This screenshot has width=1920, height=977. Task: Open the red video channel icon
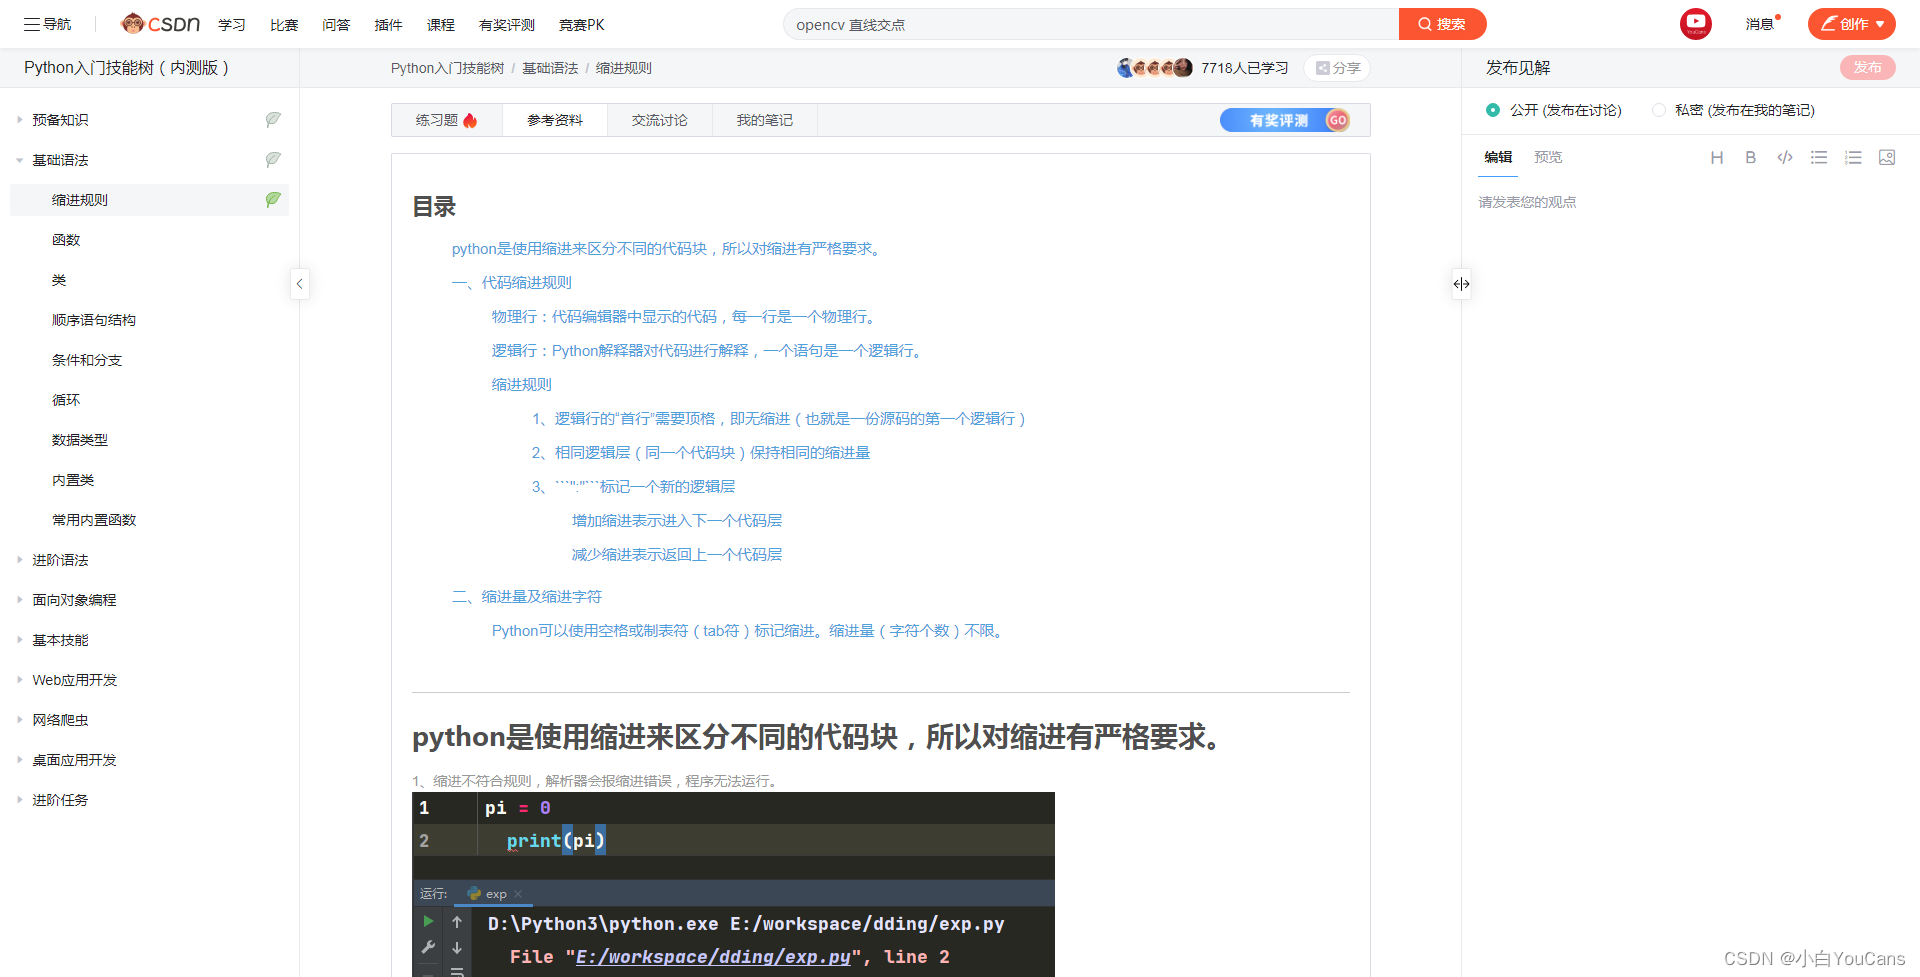(1695, 24)
